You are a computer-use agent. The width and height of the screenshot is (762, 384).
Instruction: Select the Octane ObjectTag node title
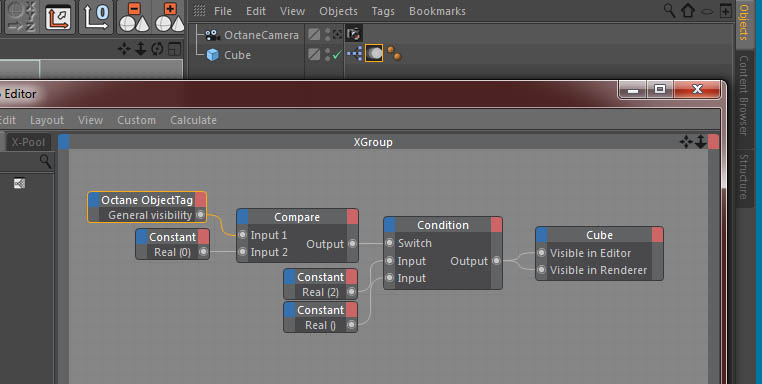pyautogui.click(x=147, y=200)
